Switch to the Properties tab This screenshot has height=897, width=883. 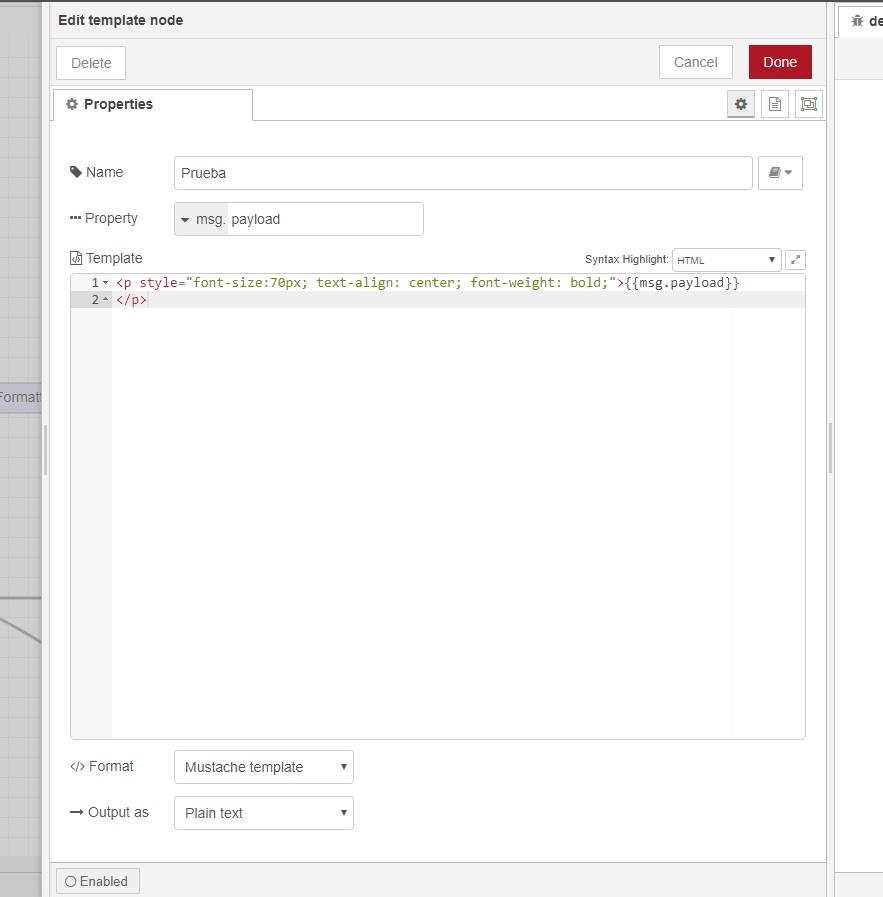[152, 105]
